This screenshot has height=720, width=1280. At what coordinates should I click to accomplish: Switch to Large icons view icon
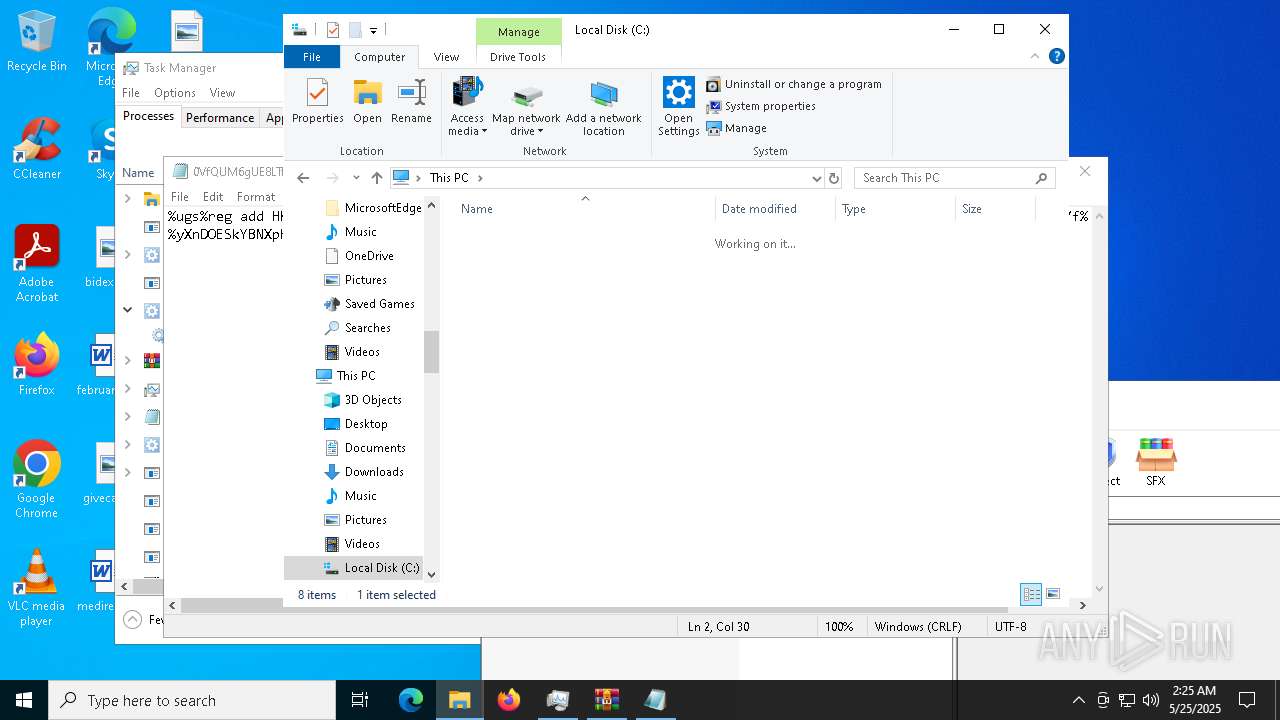[1053, 594]
